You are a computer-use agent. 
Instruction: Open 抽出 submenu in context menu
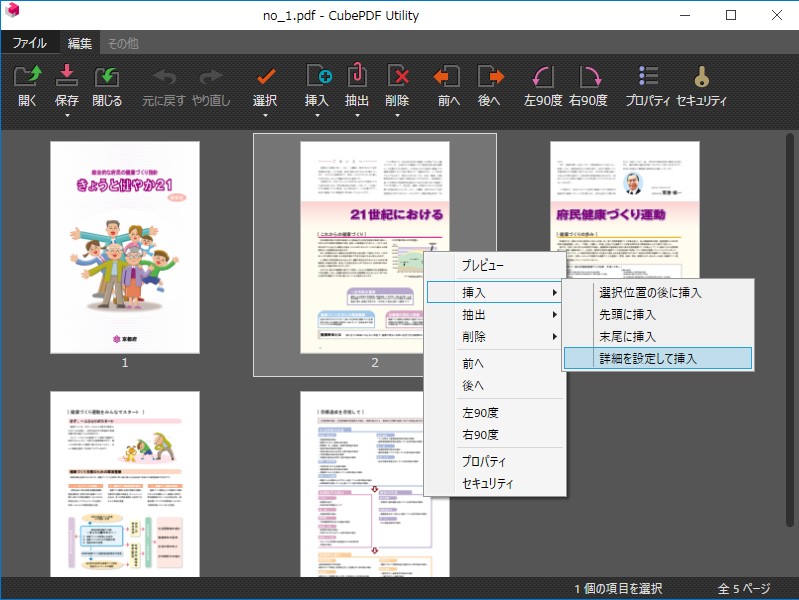click(x=494, y=315)
